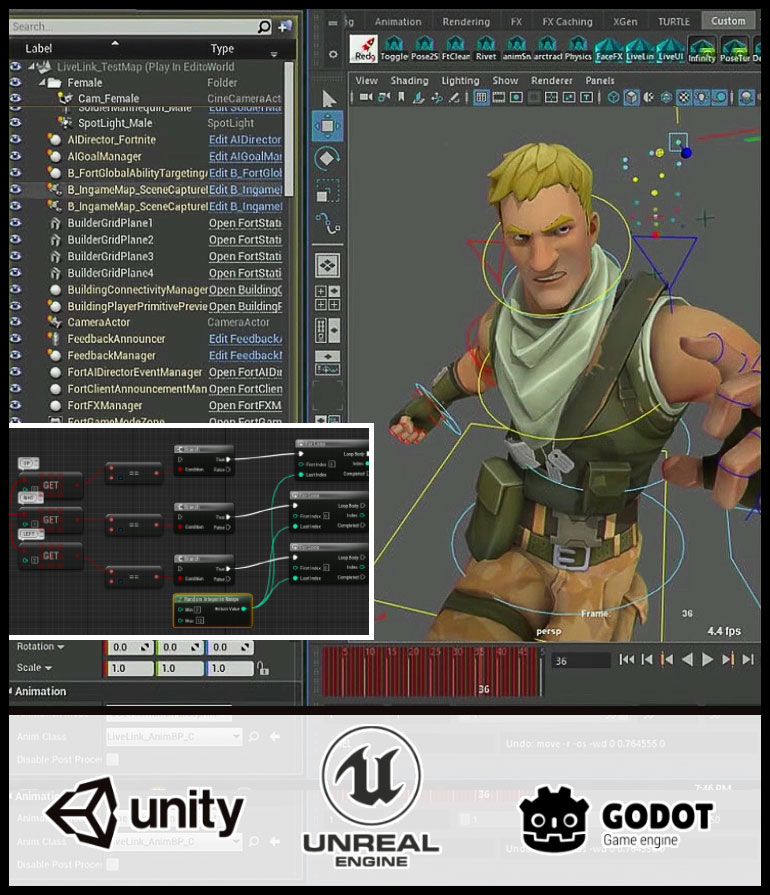
Task: Open the Rotation dropdown arrow
Action: click(61, 647)
